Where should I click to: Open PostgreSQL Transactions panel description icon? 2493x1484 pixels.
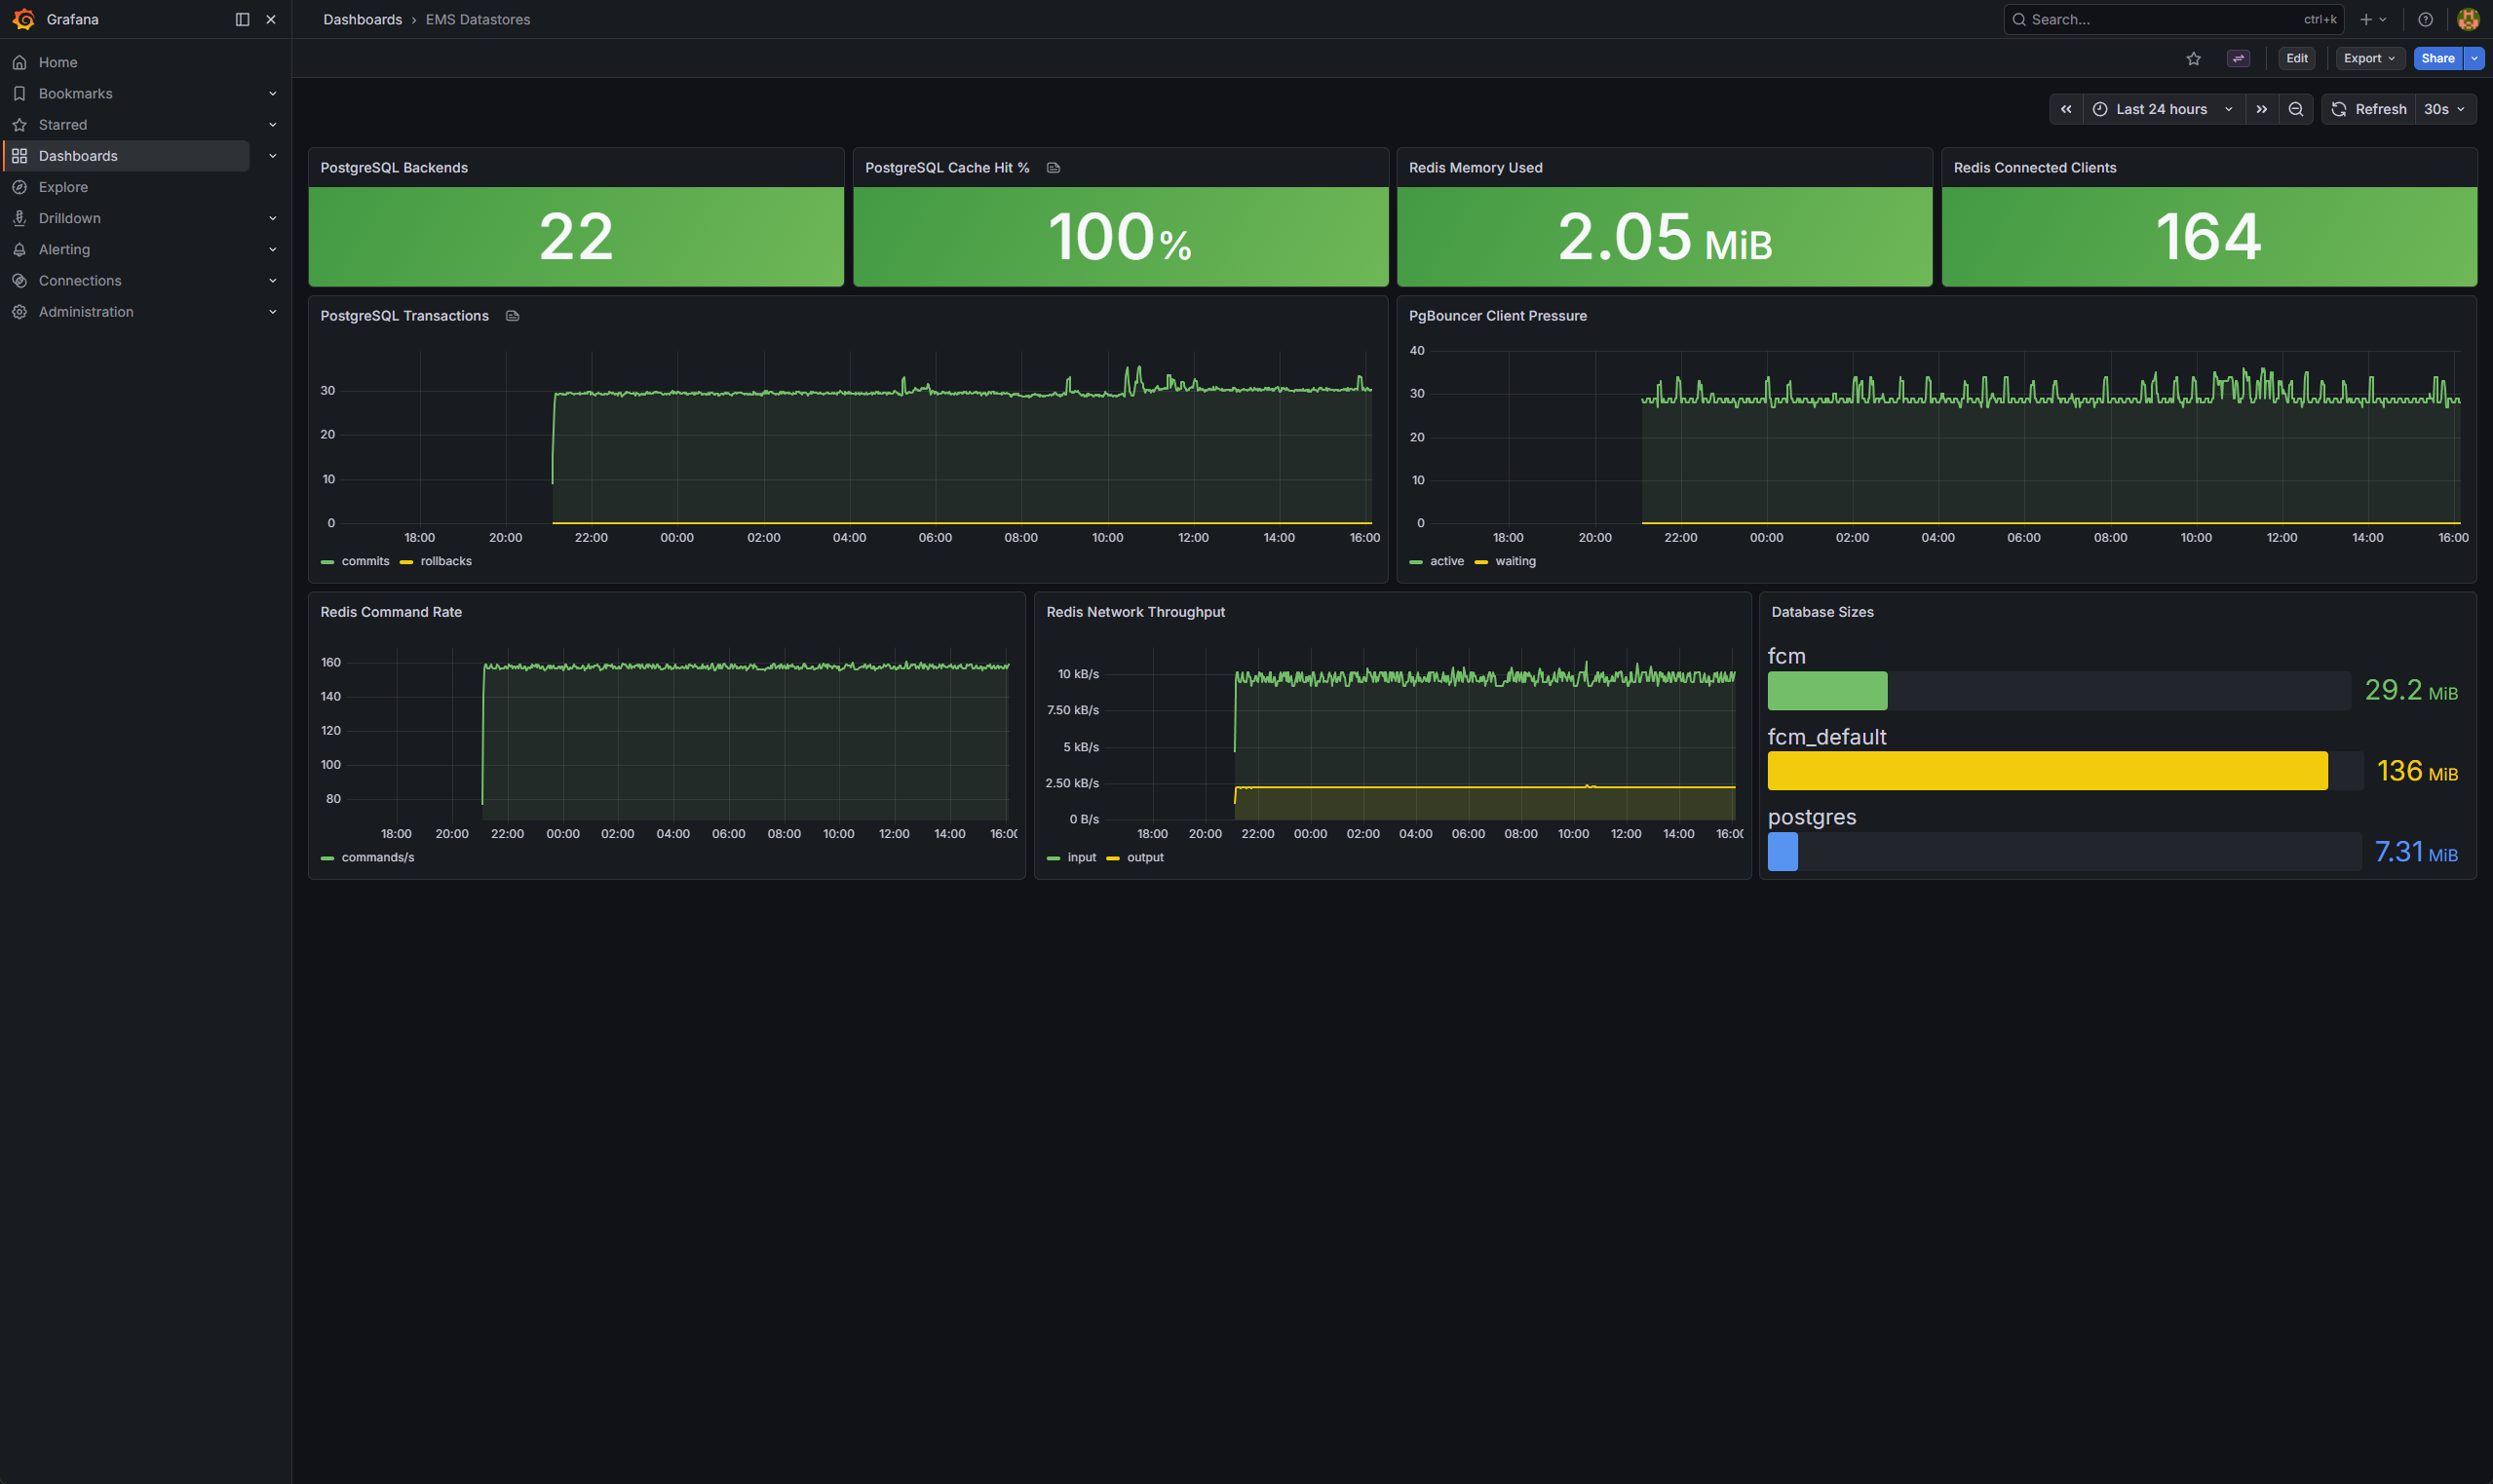(513, 316)
